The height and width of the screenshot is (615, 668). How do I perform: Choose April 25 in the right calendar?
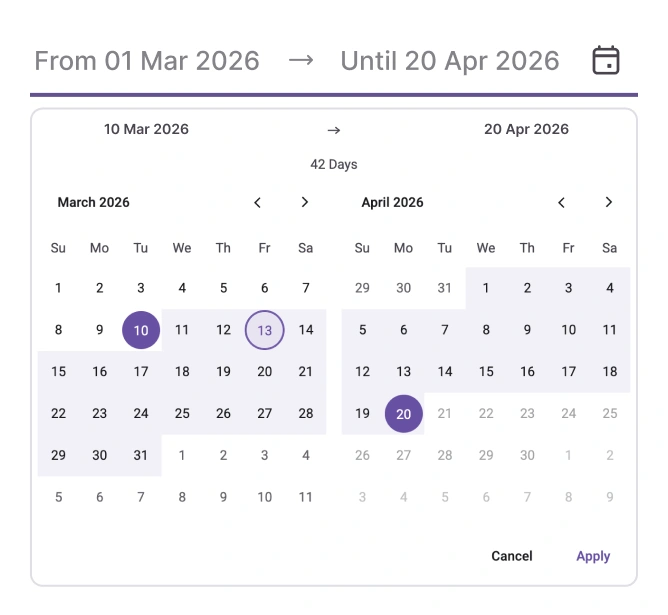(610, 413)
